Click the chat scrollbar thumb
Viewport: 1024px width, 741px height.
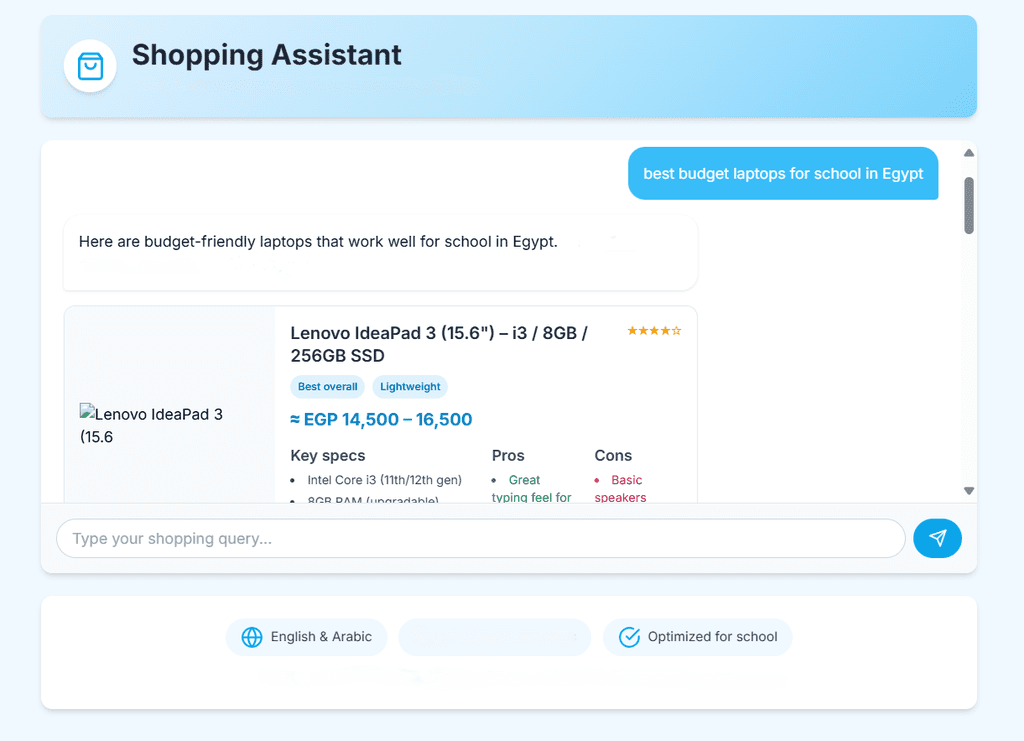(x=968, y=205)
